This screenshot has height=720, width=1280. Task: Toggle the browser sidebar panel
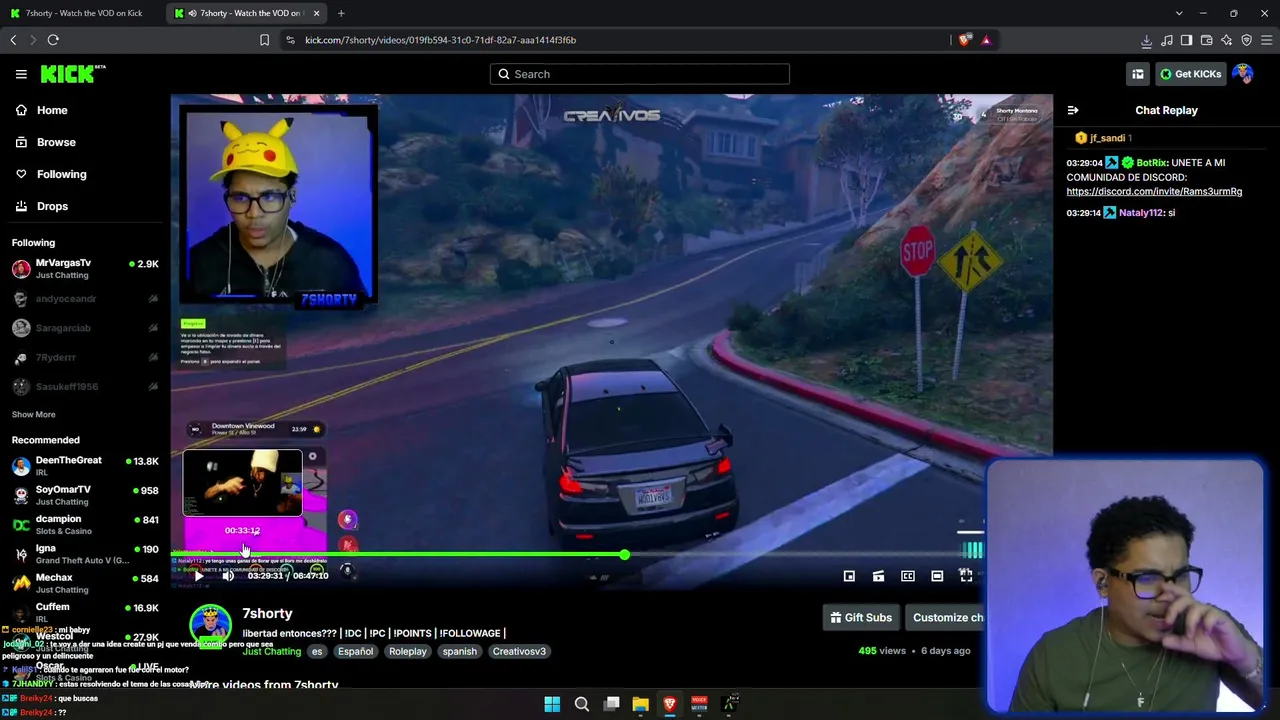coord(1186,40)
